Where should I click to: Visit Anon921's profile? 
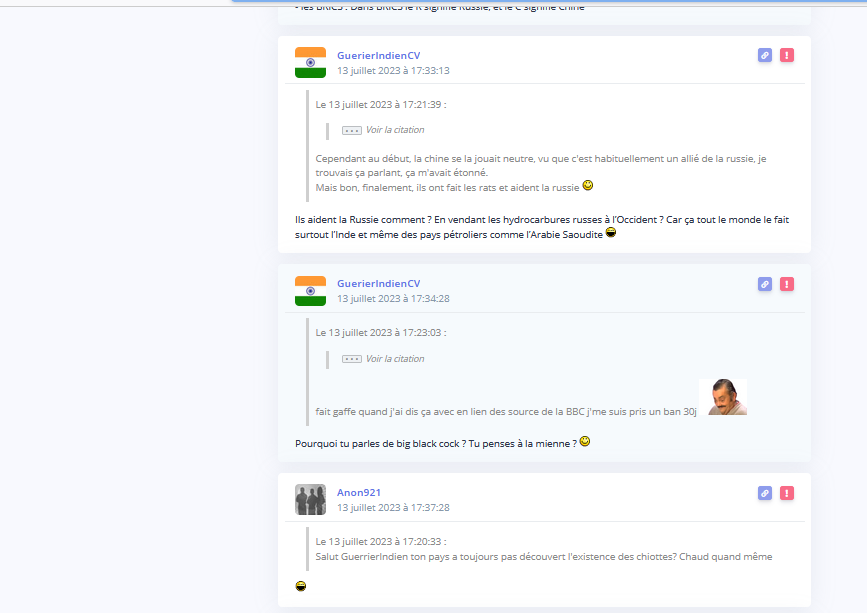tap(359, 493)
